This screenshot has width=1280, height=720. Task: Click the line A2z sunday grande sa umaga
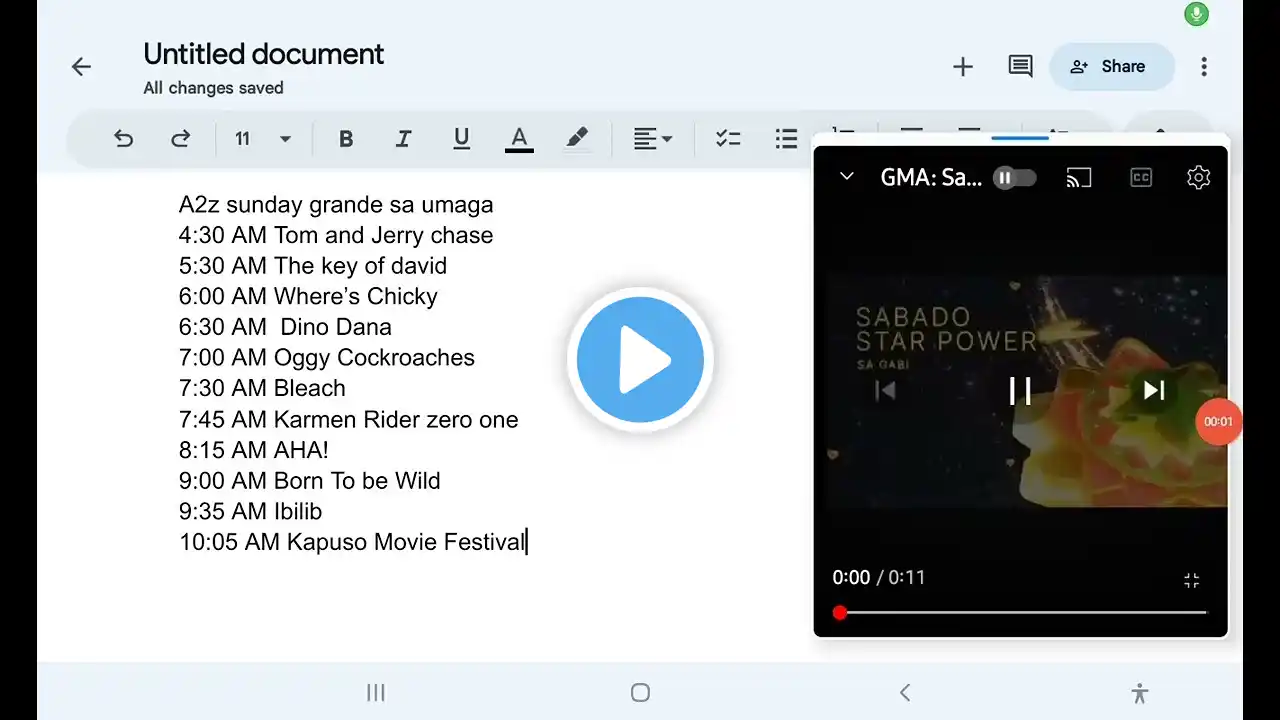pos(336,205)
